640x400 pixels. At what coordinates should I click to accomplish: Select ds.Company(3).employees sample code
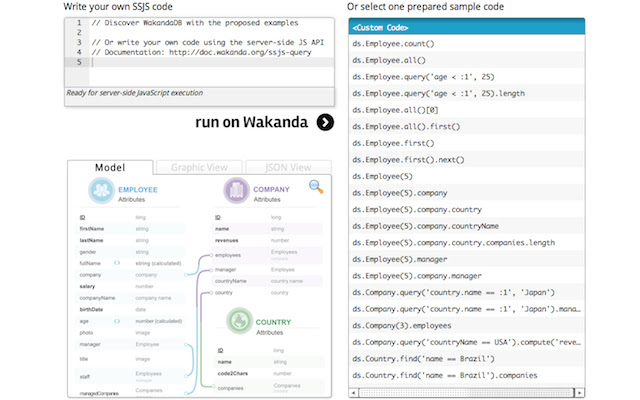pyautogui.click(x=467, y=326)
